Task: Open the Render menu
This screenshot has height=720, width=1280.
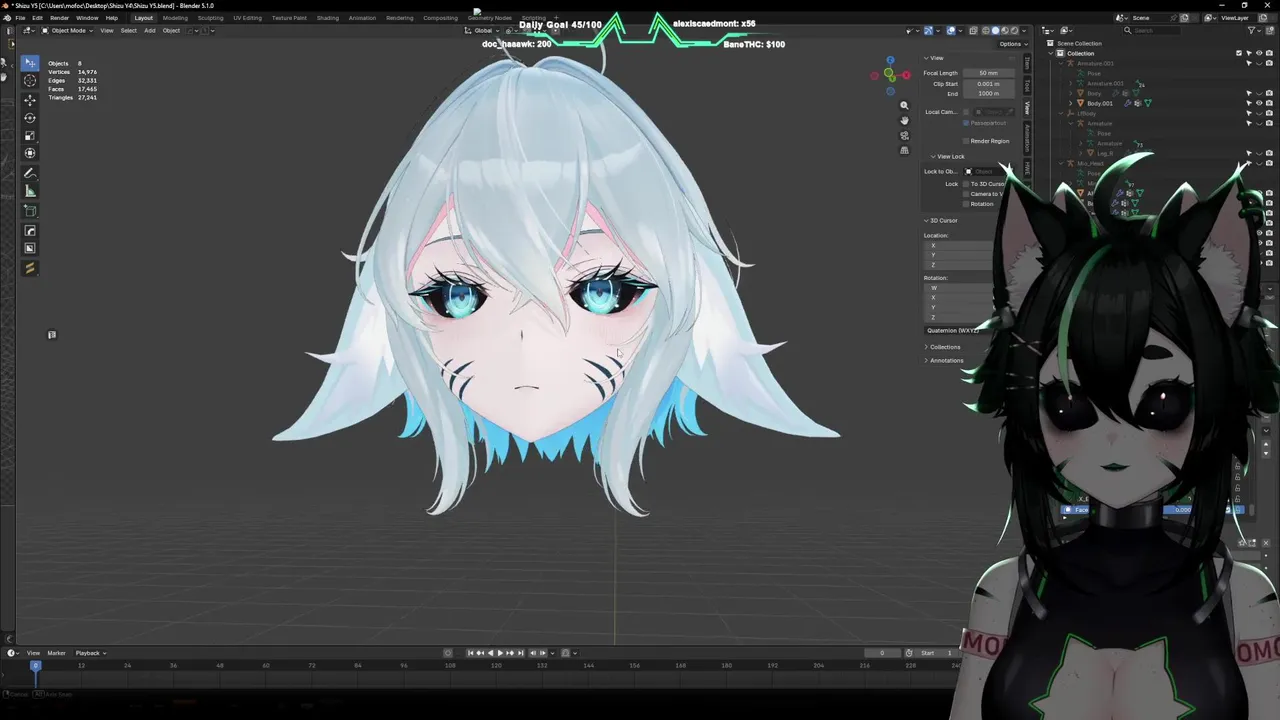Action: [59, 18]
